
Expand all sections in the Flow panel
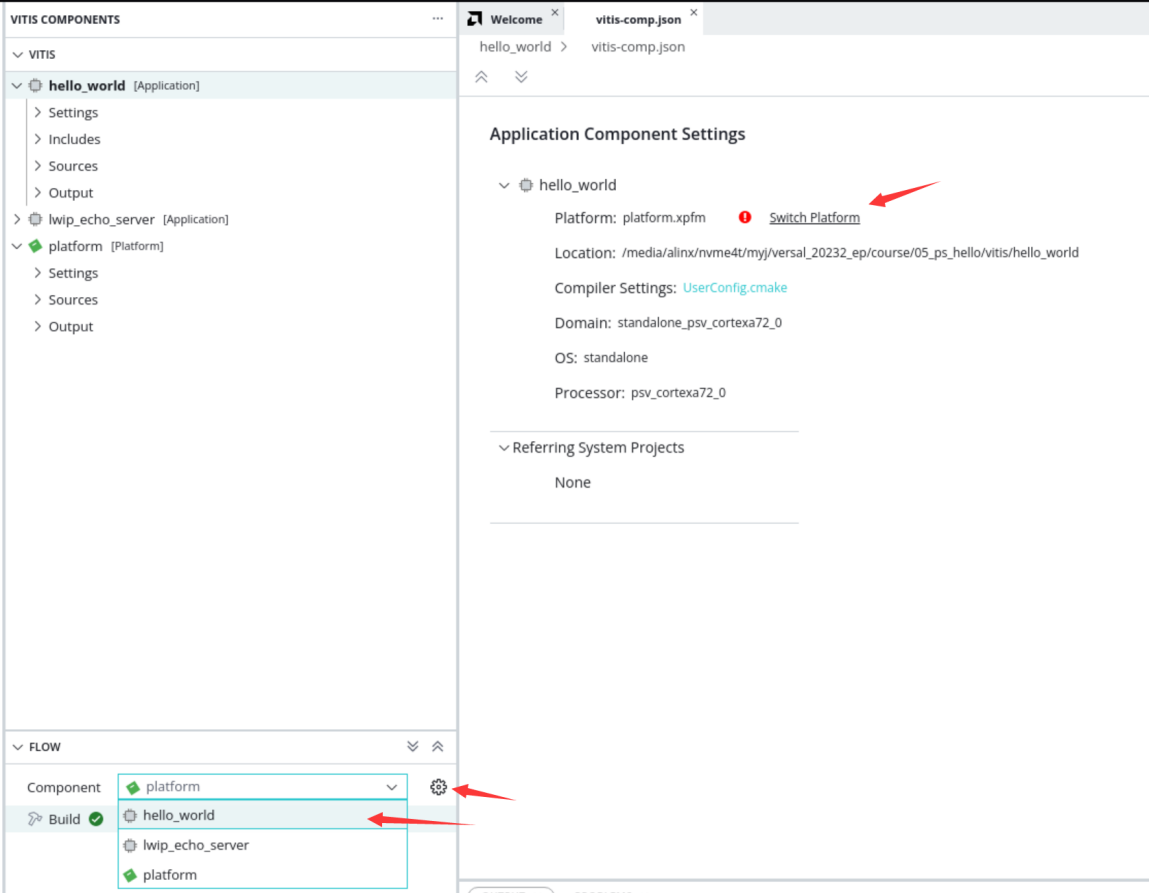413,746
